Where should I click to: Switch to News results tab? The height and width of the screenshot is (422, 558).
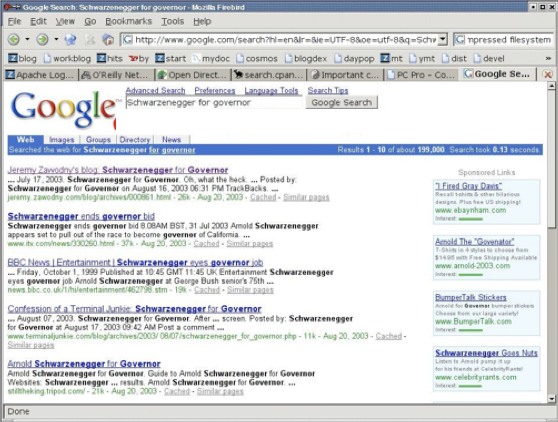[x=172, y=139]
